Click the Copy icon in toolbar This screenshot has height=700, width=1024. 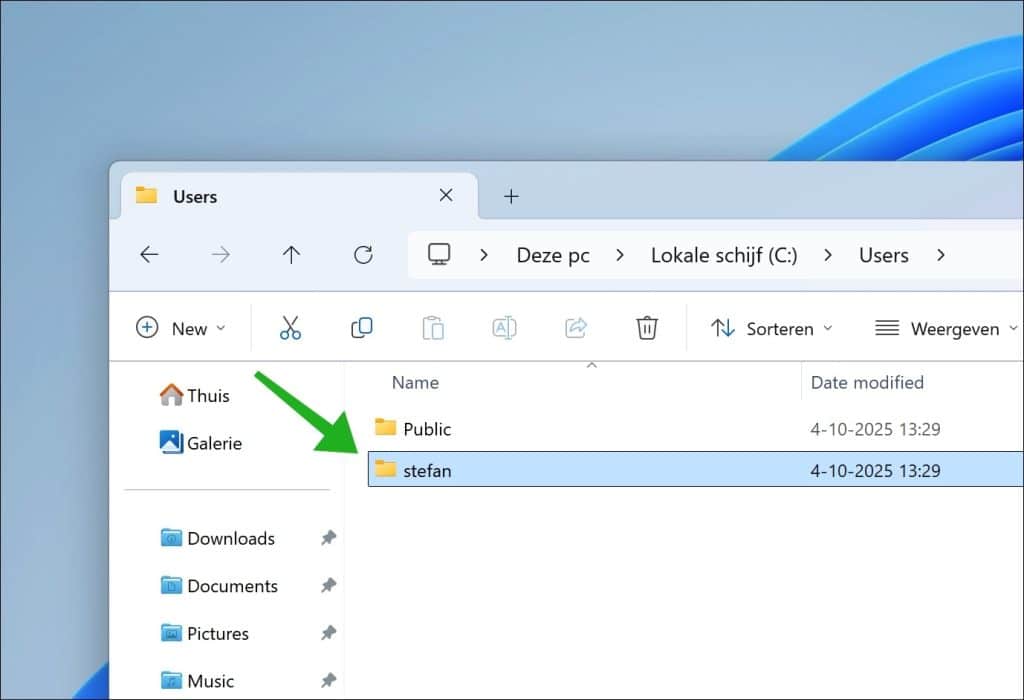(x=361, y=328)
